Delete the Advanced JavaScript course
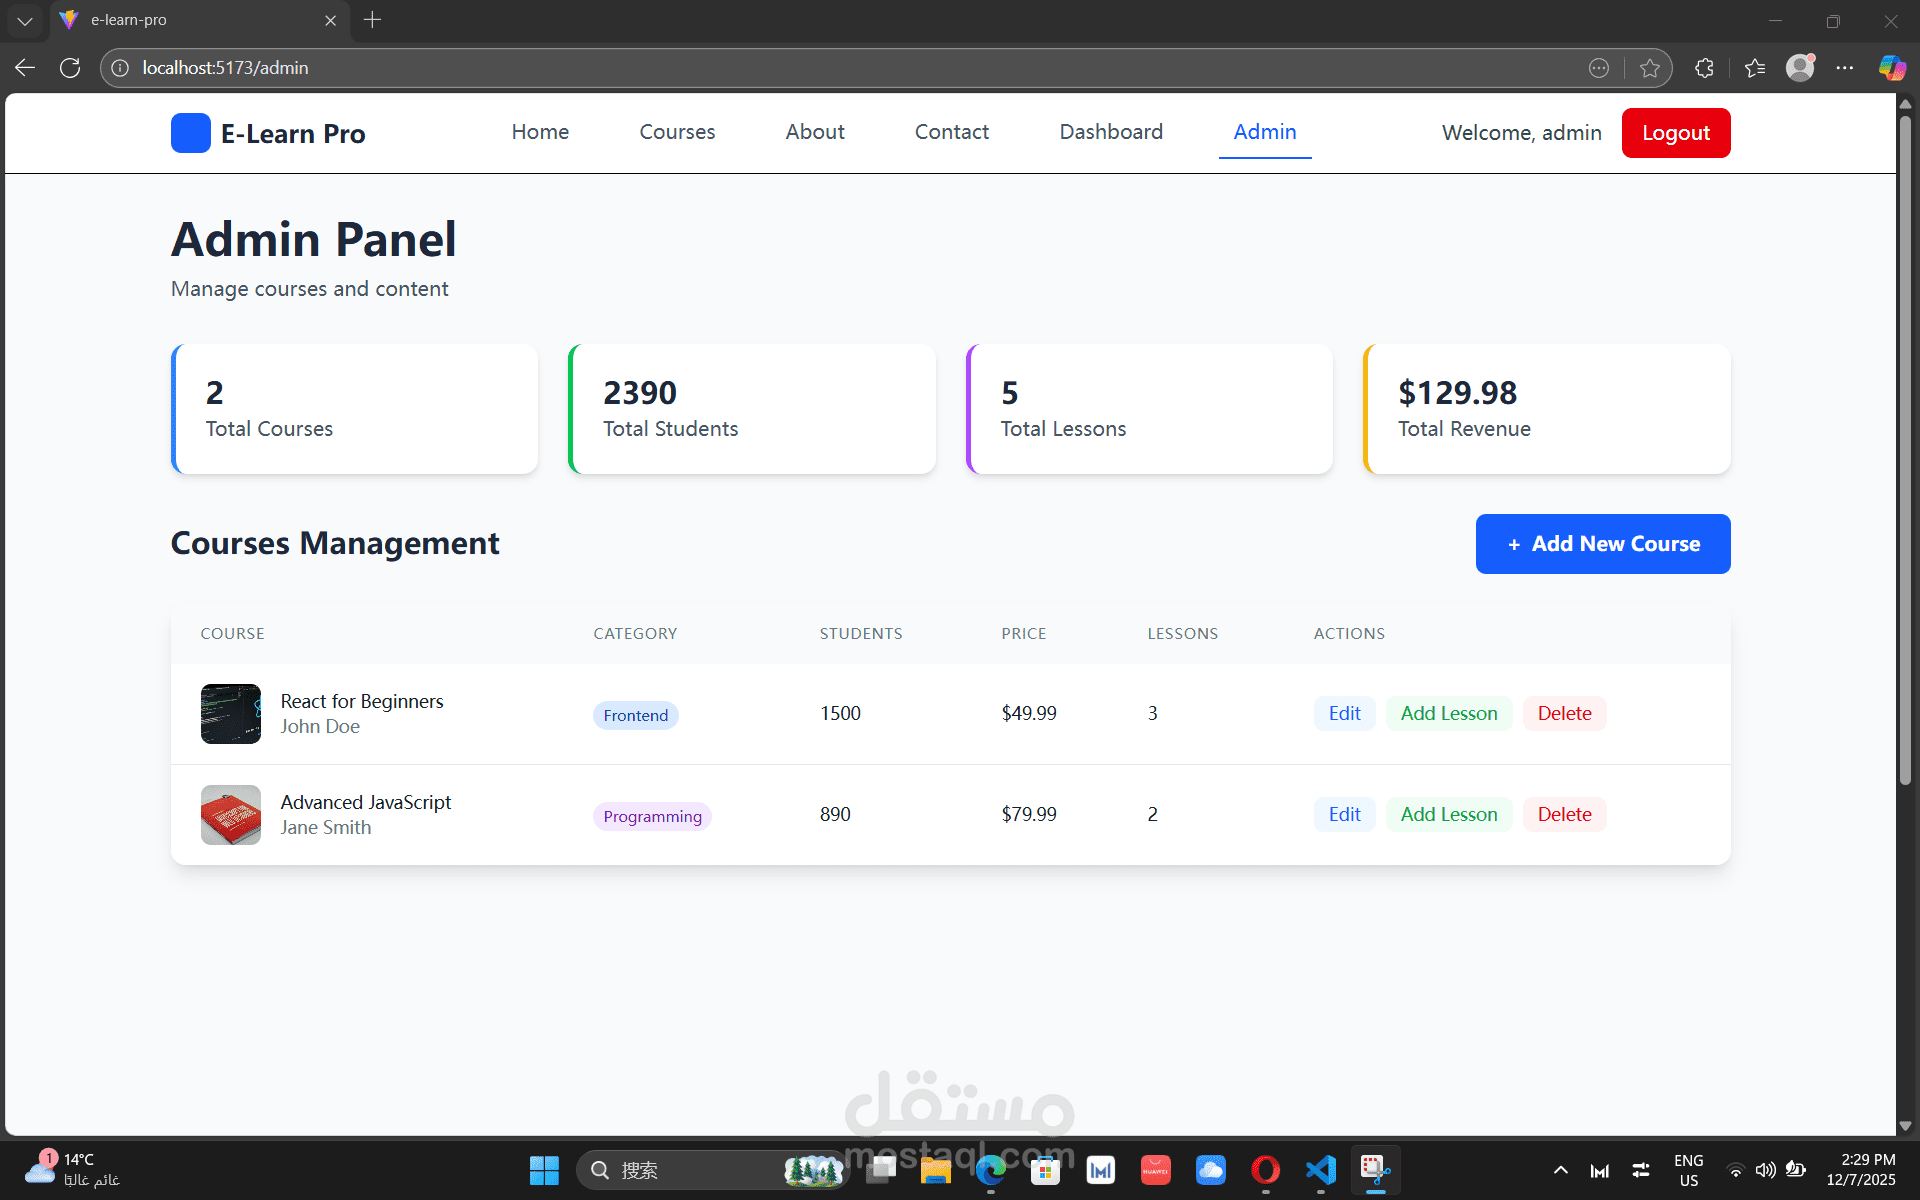This screenshot has width=1920, height=1200. tap(1564, 814)
